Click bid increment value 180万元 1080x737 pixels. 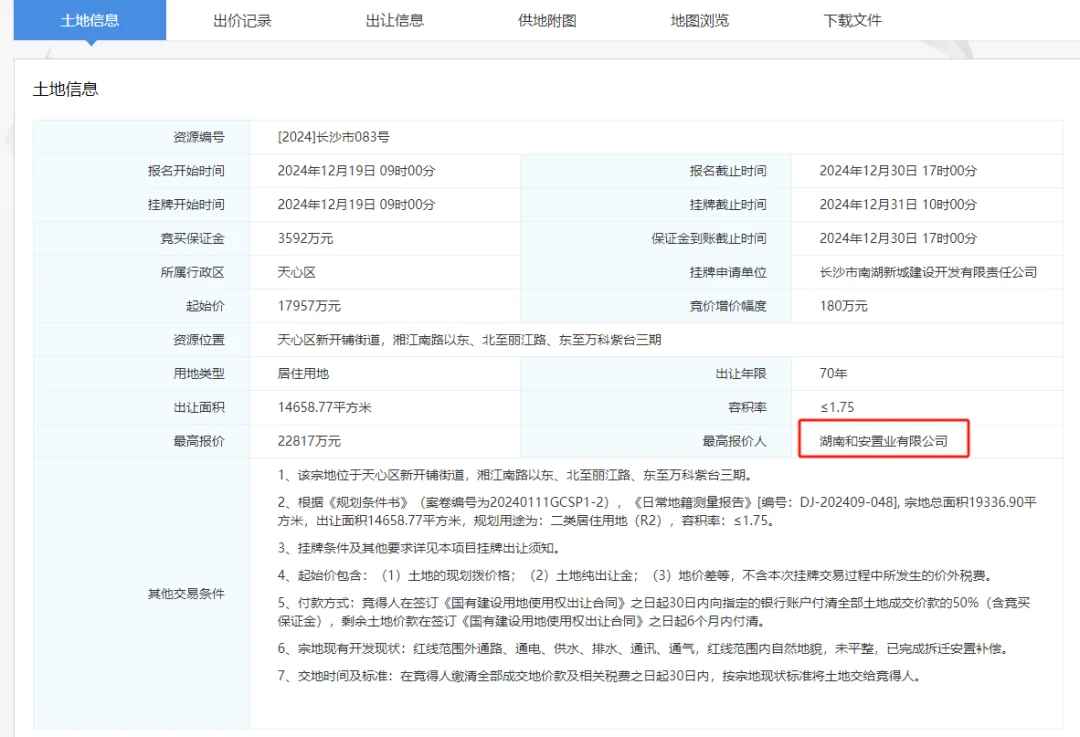(843, 306)
